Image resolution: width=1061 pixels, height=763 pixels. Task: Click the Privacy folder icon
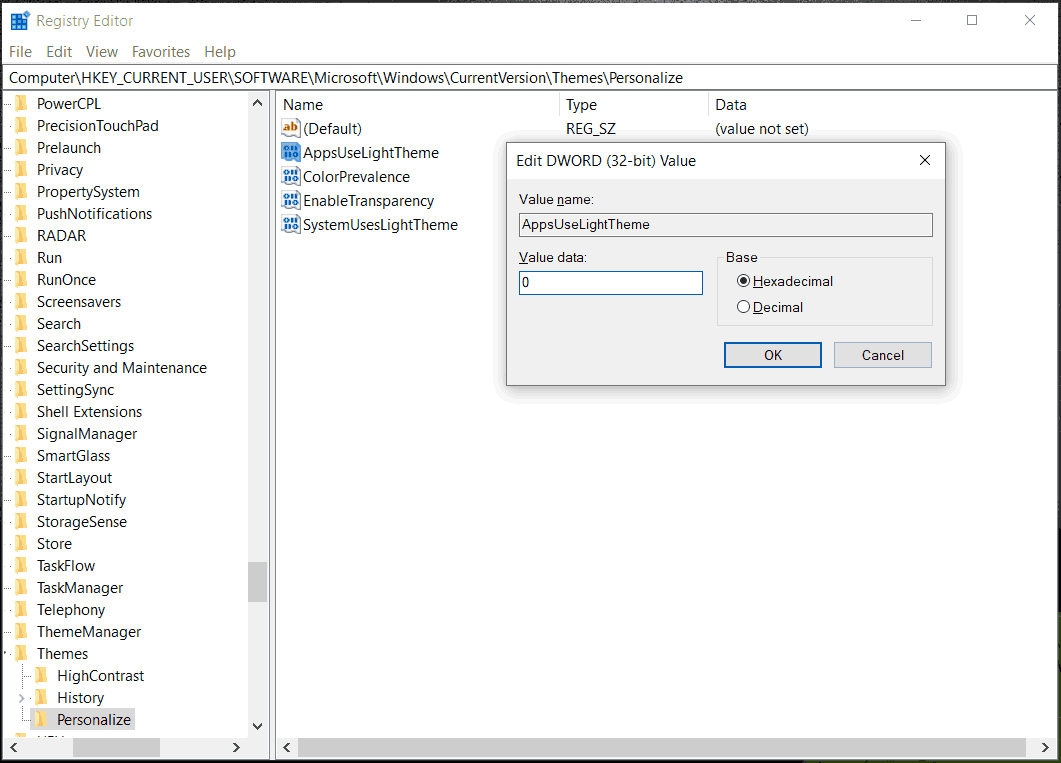22,170
